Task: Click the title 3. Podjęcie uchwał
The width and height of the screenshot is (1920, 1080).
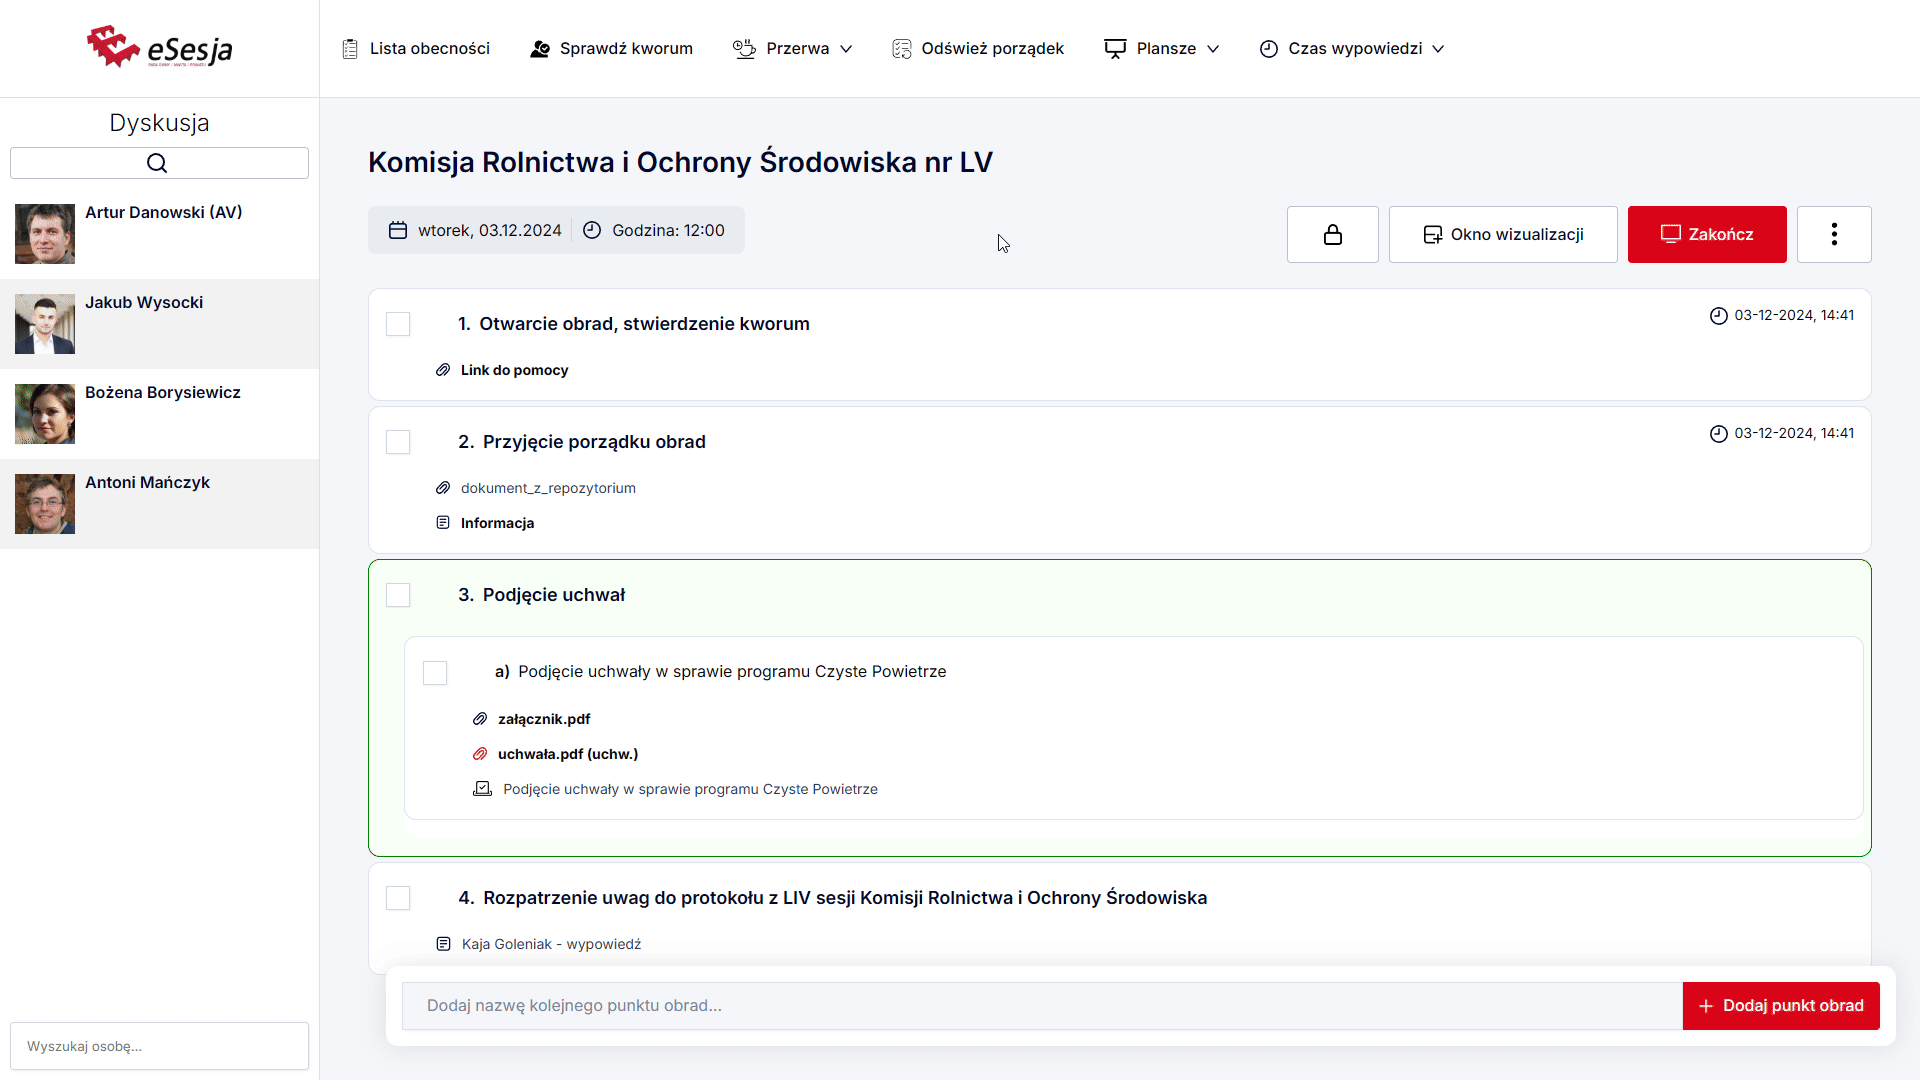Action: click(541, 595)
